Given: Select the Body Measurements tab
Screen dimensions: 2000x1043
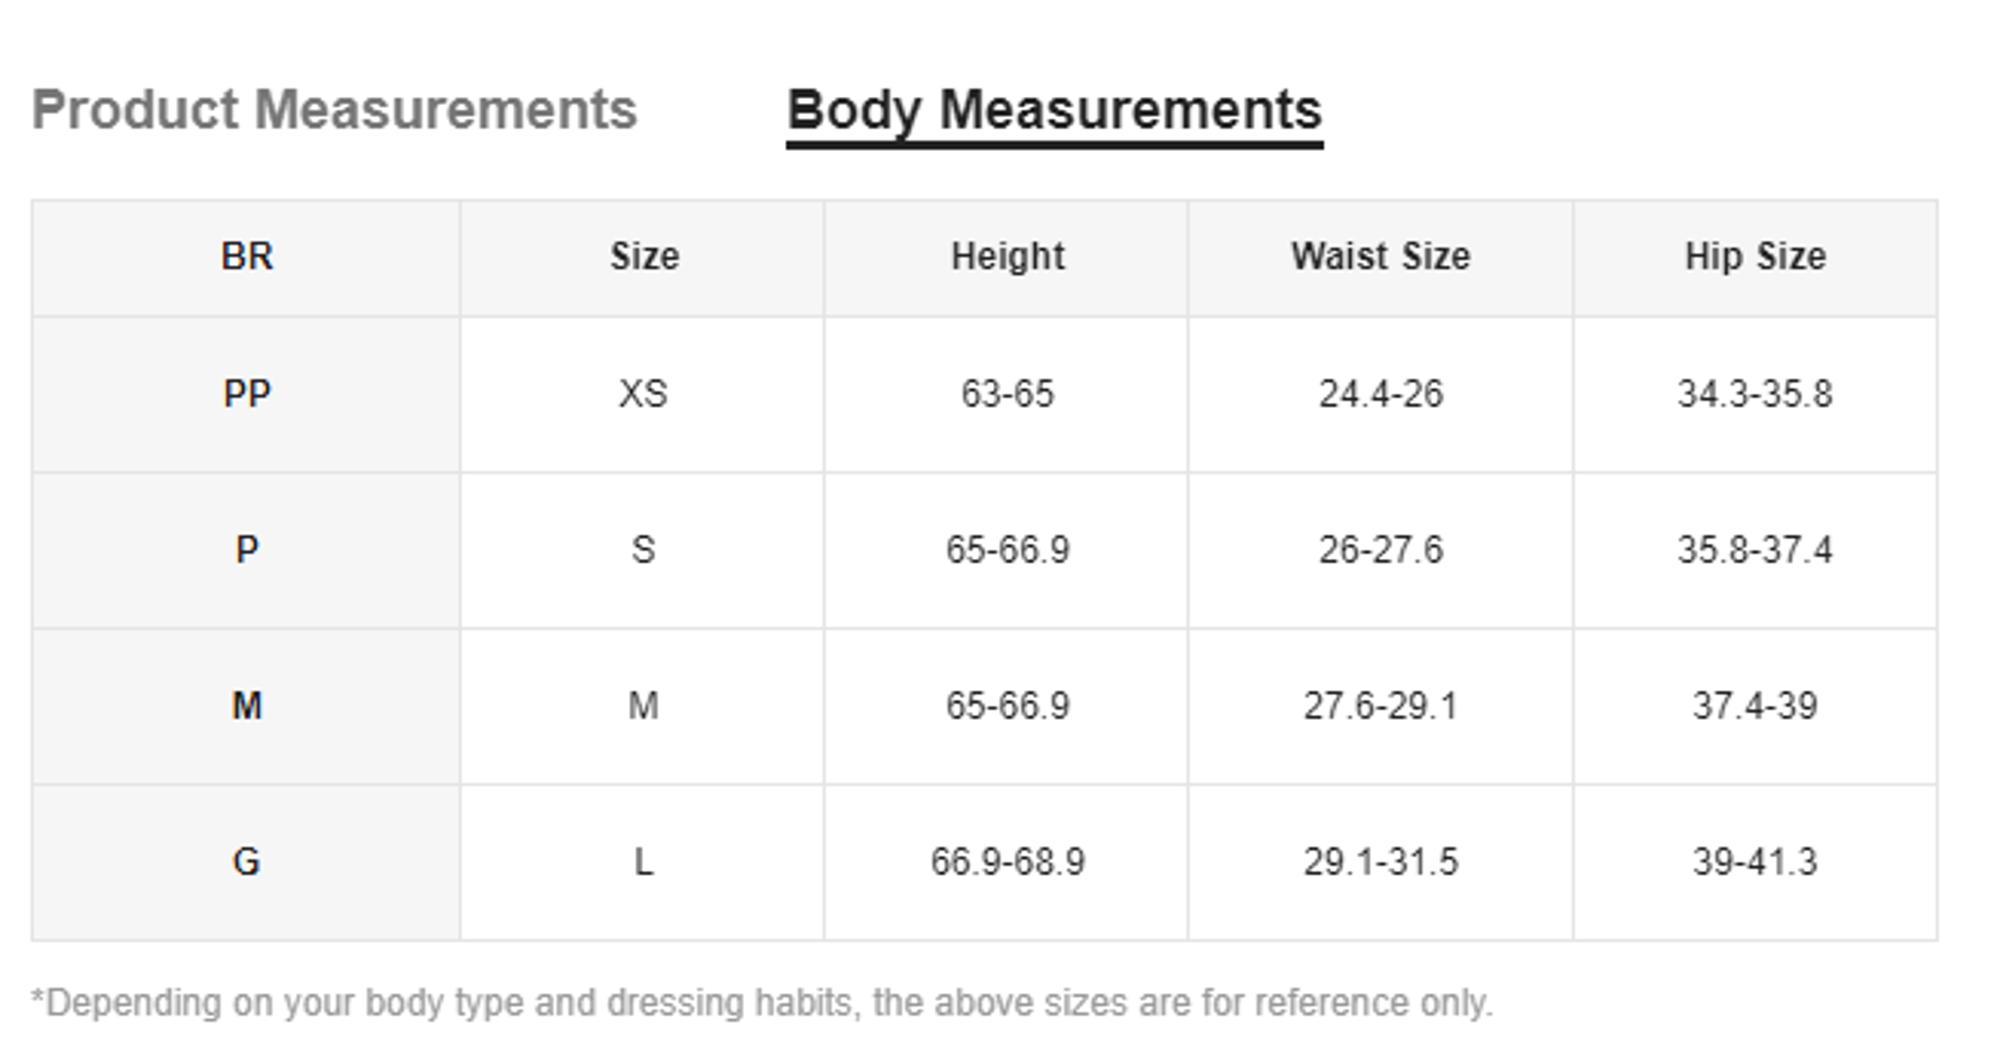Looking at the screenshot, I should tap(1054, 110).
